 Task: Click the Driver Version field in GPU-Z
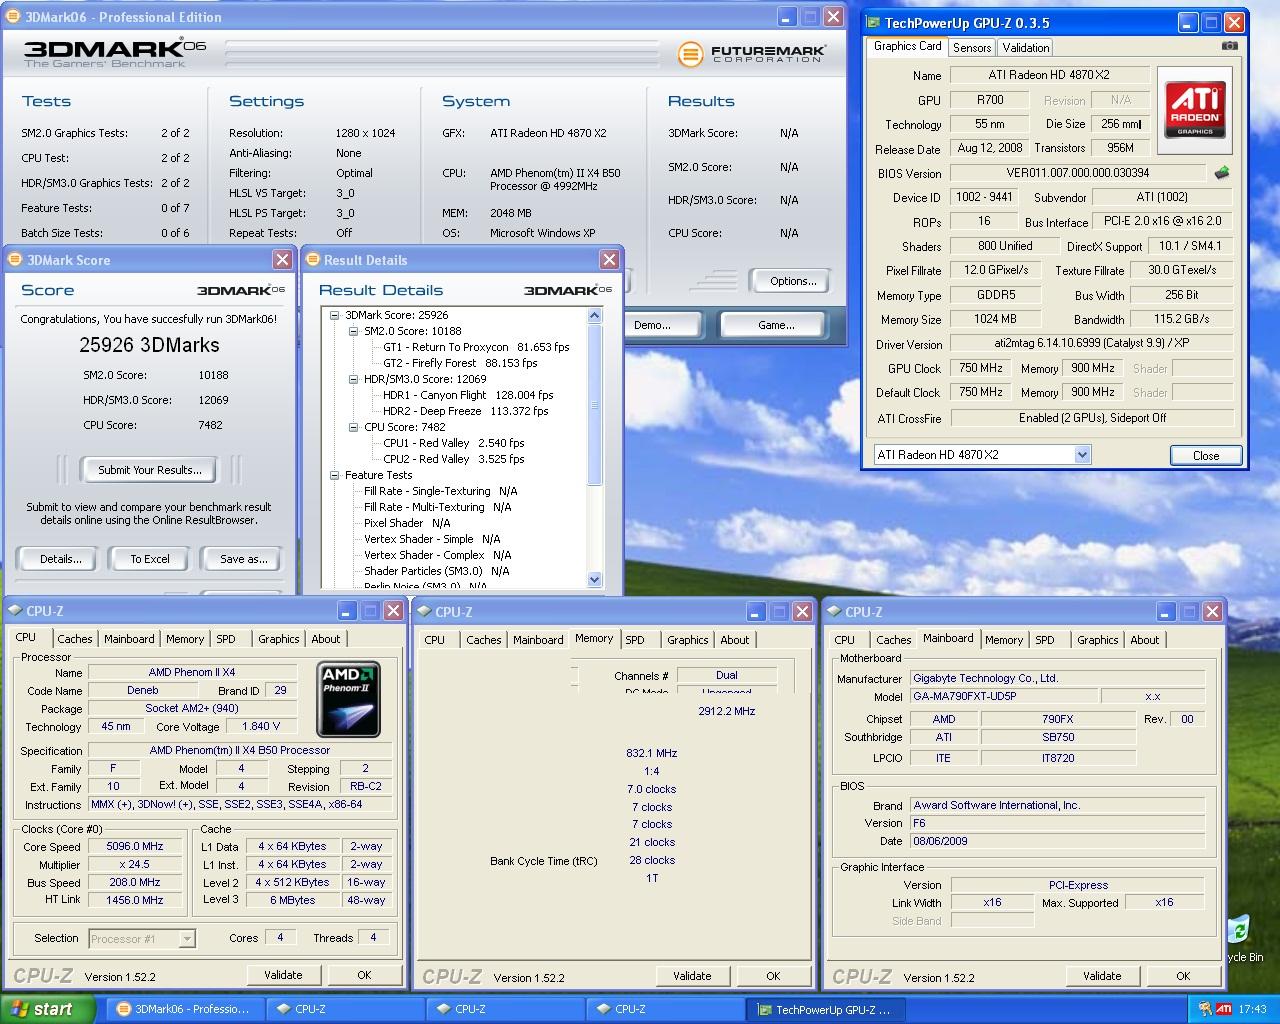click(x=1091, y=343)
